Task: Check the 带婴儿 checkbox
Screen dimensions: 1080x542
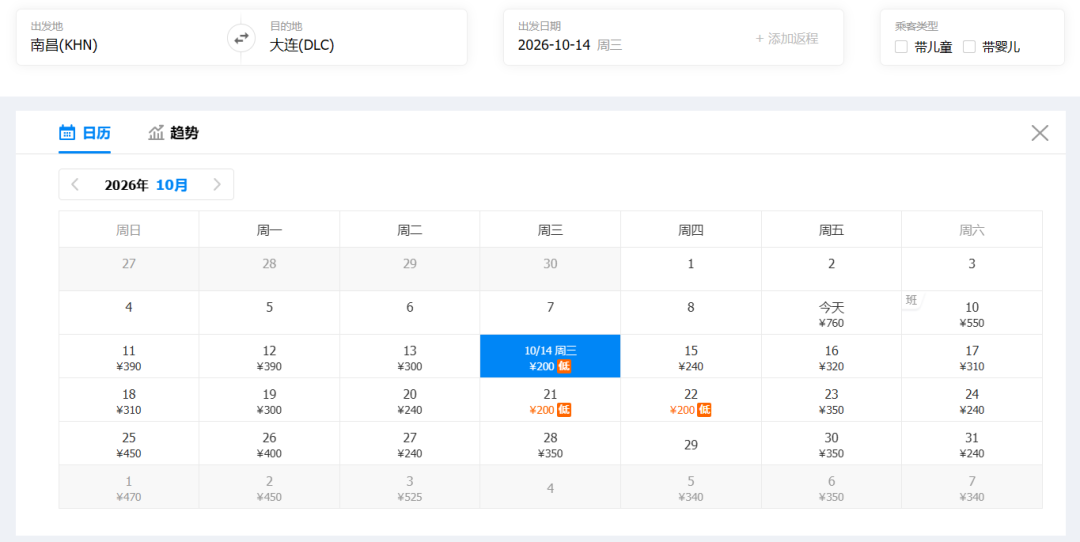Action: (969, 47)
